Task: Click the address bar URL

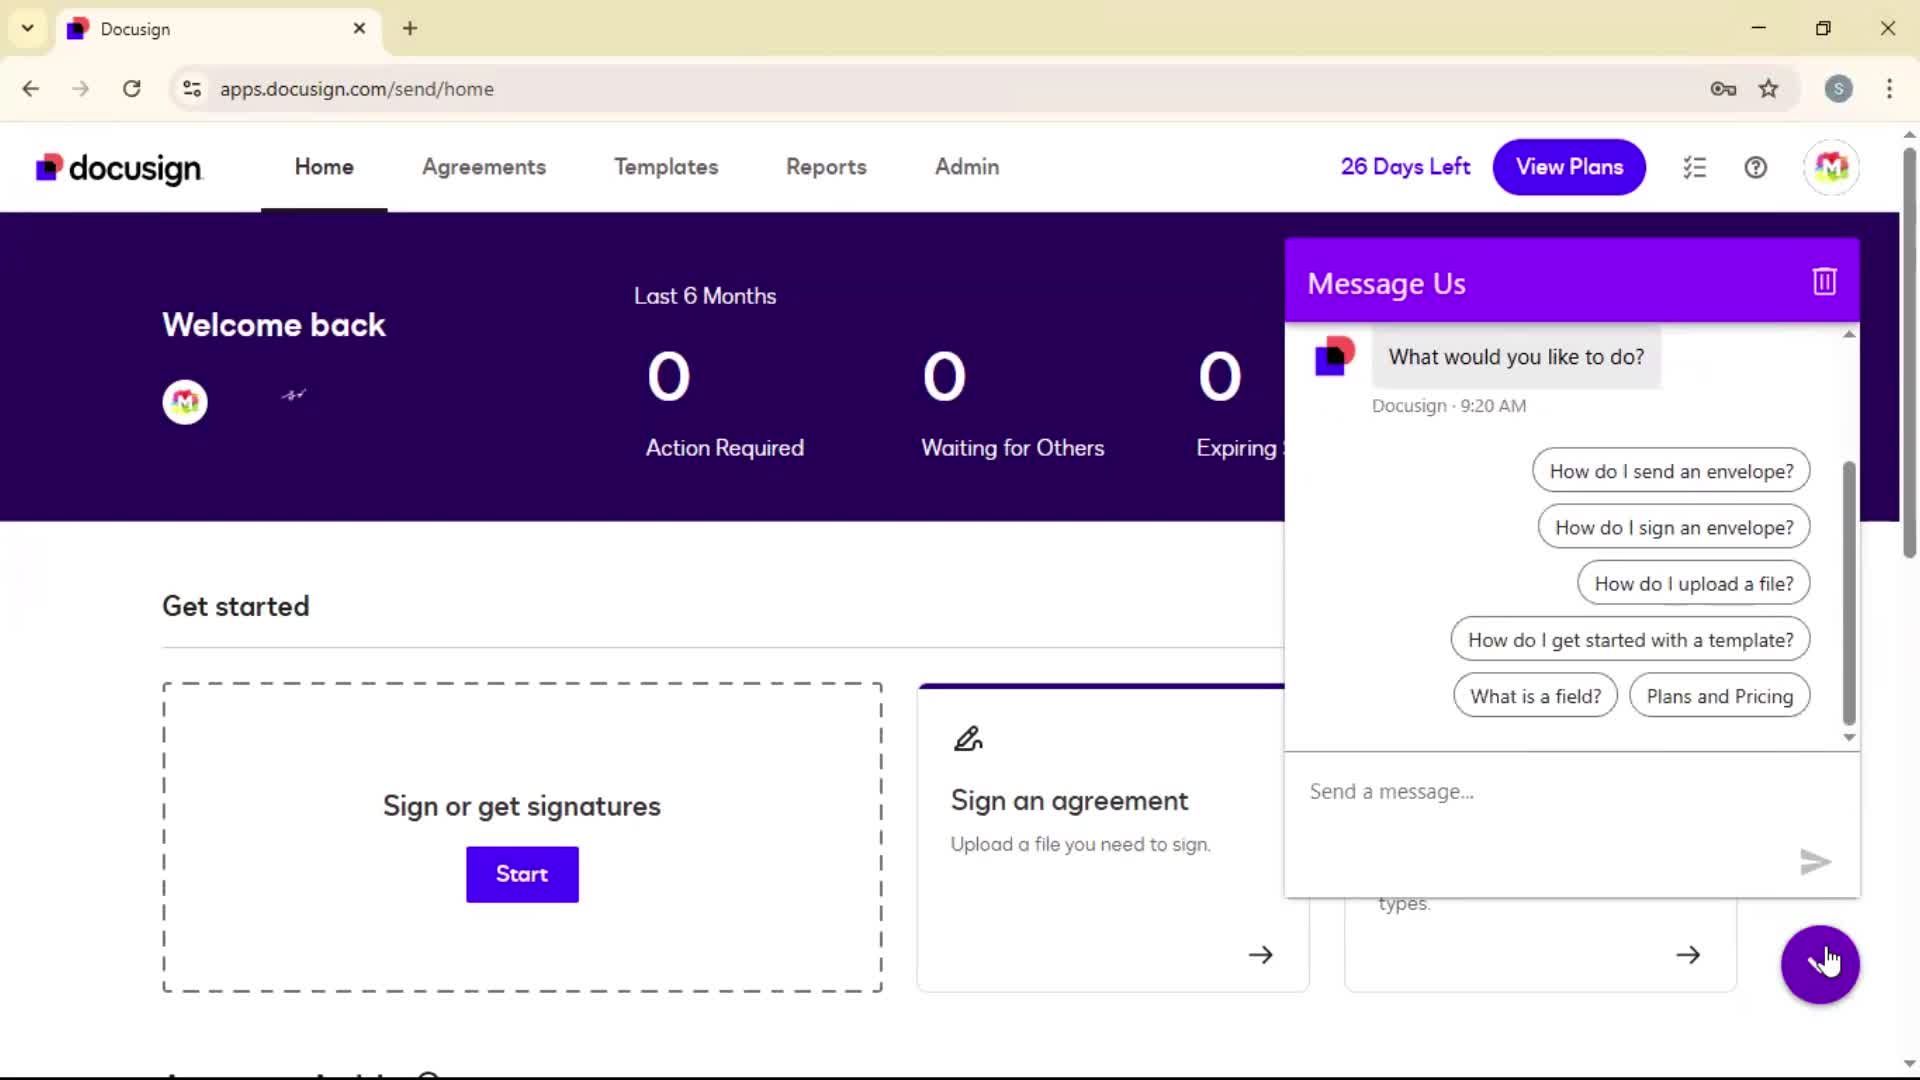Action: pos(357,89)
